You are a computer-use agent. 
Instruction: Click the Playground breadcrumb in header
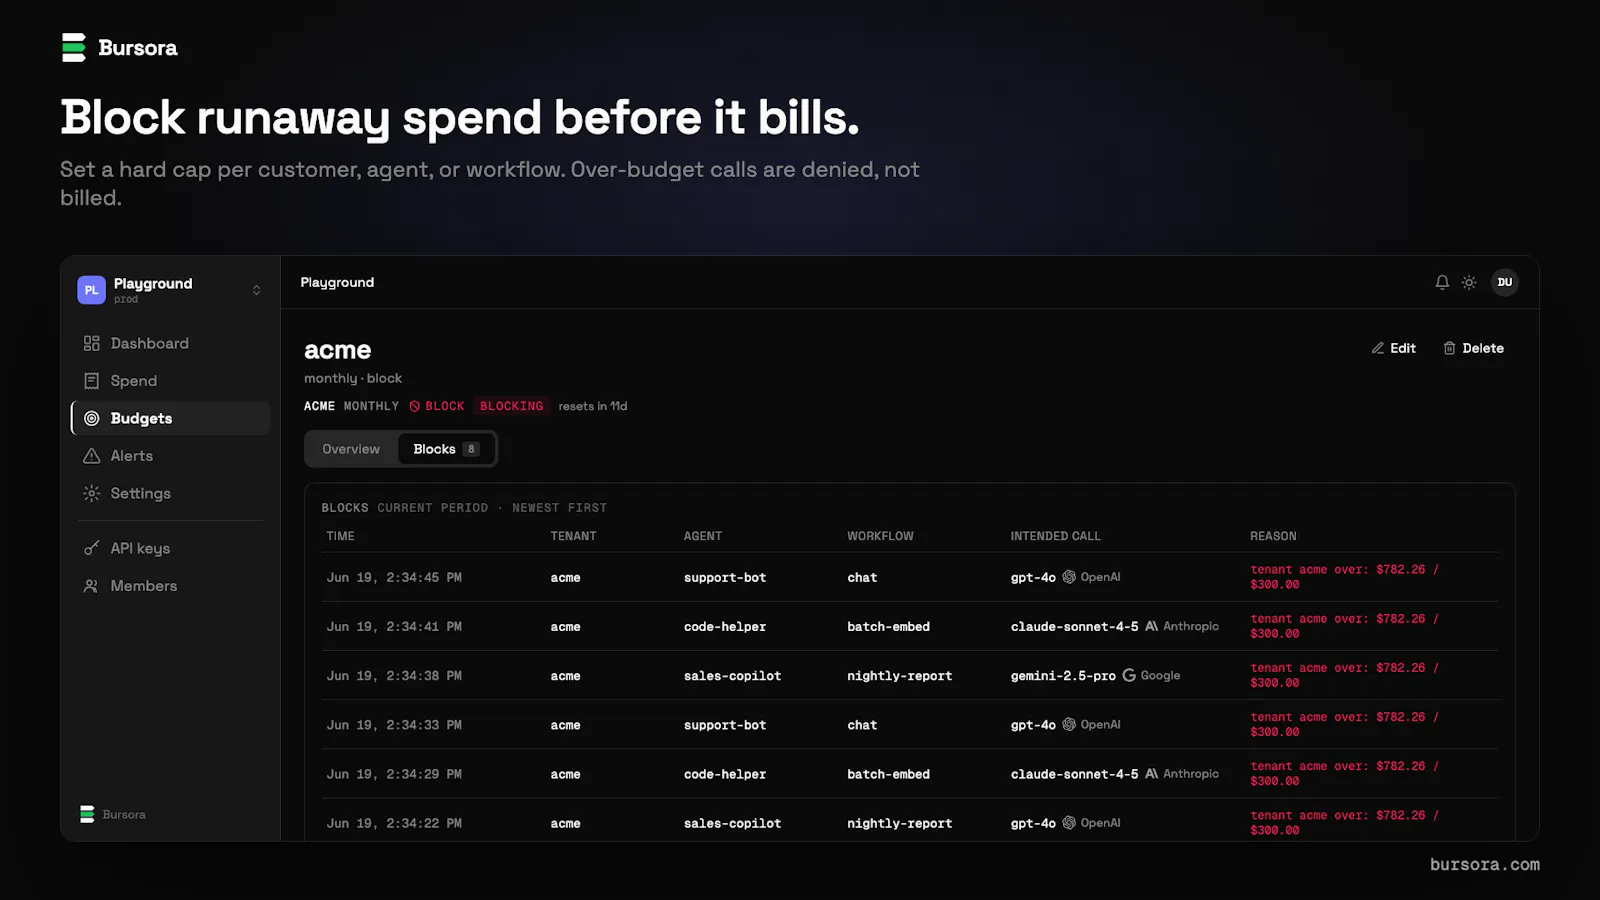pyautogui.click(x=337, y=283)
